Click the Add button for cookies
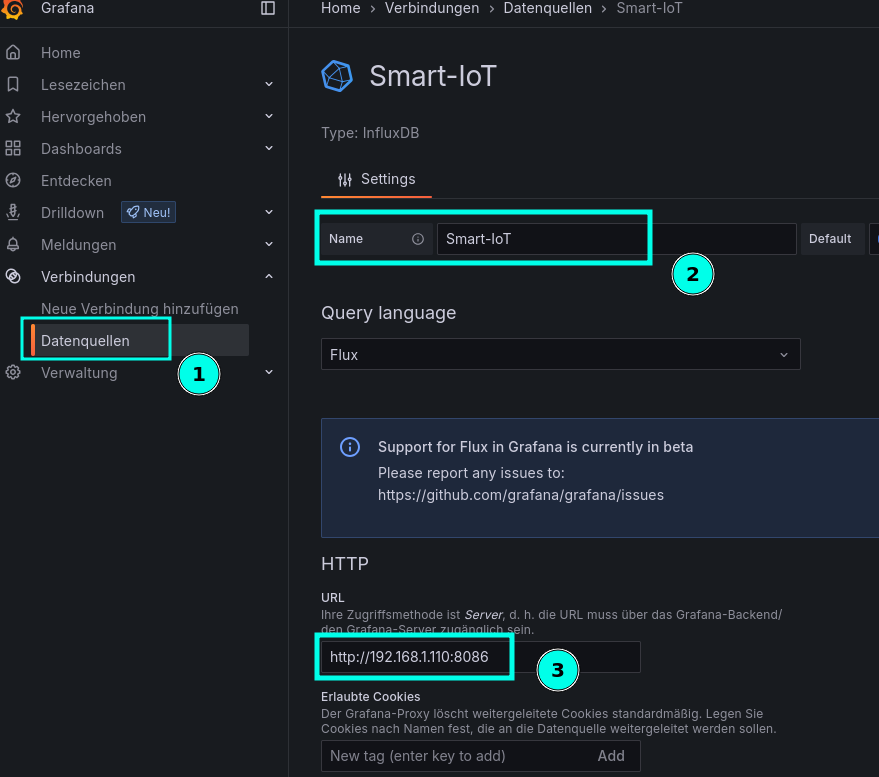 pyautogui.click(x=611, y=756)
